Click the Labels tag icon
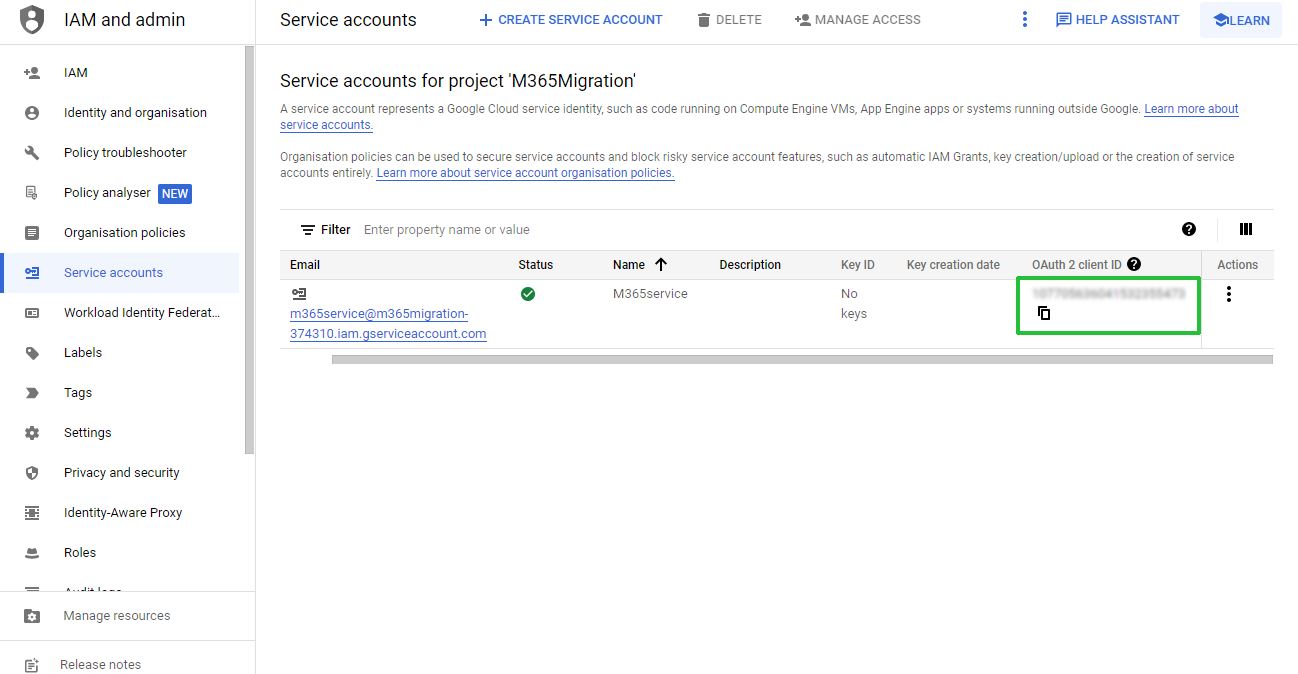The height and width of the screenshot is (674, 1298). pyautogui.click(x=32, y=353)
